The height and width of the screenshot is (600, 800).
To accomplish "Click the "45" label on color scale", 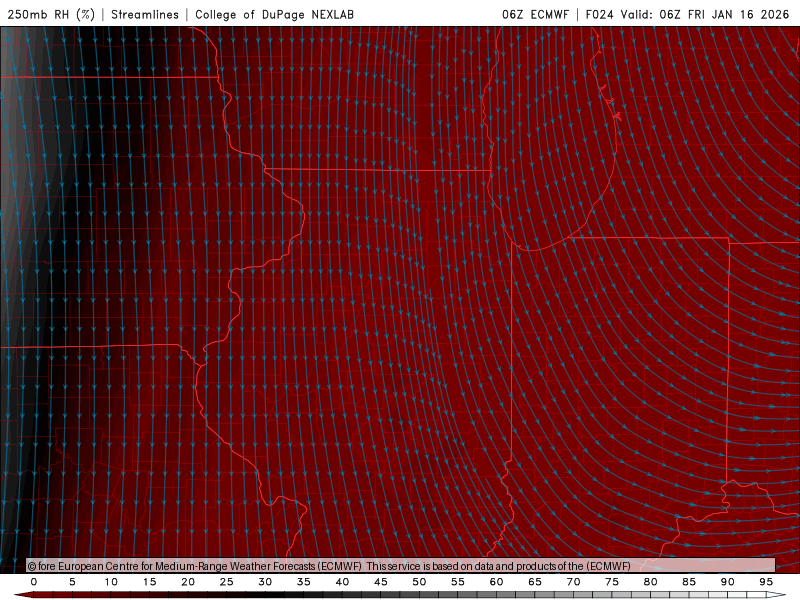I will 381,582.
